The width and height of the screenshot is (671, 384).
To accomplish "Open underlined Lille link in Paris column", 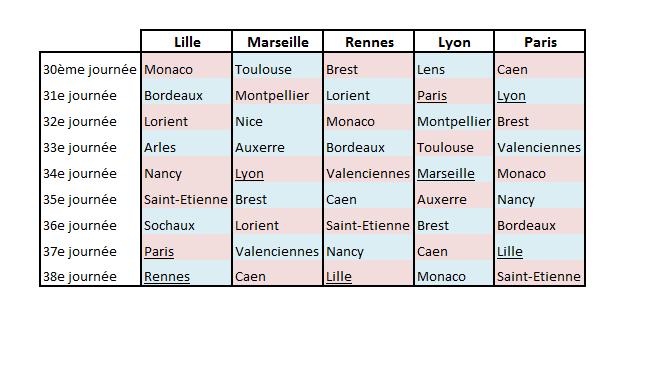I will tap(509, 251).
